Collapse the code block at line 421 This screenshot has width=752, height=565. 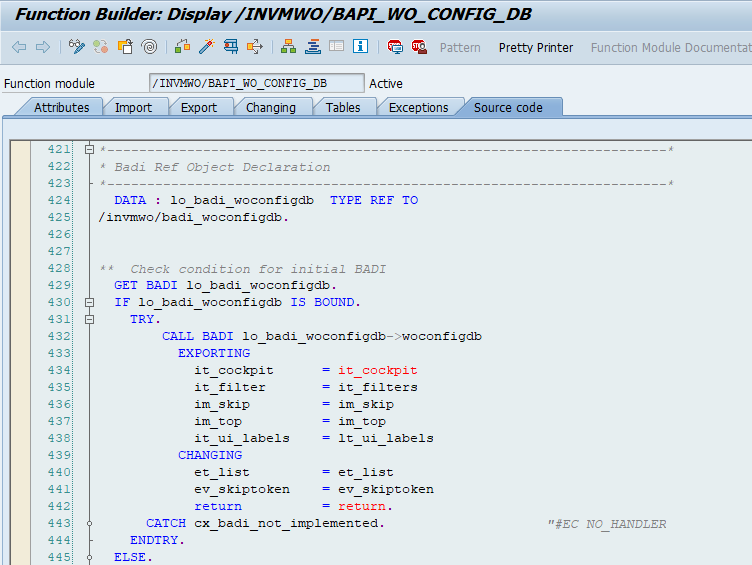coord(89,150)
